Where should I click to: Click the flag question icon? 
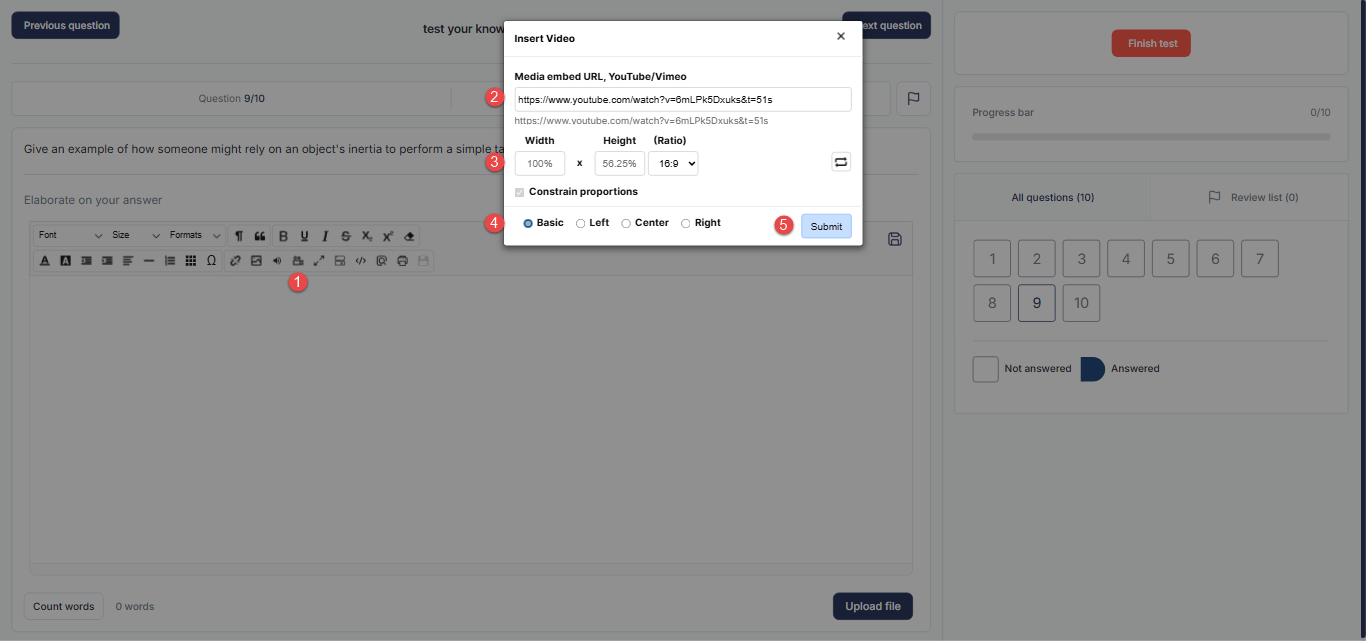click(913, 99)
